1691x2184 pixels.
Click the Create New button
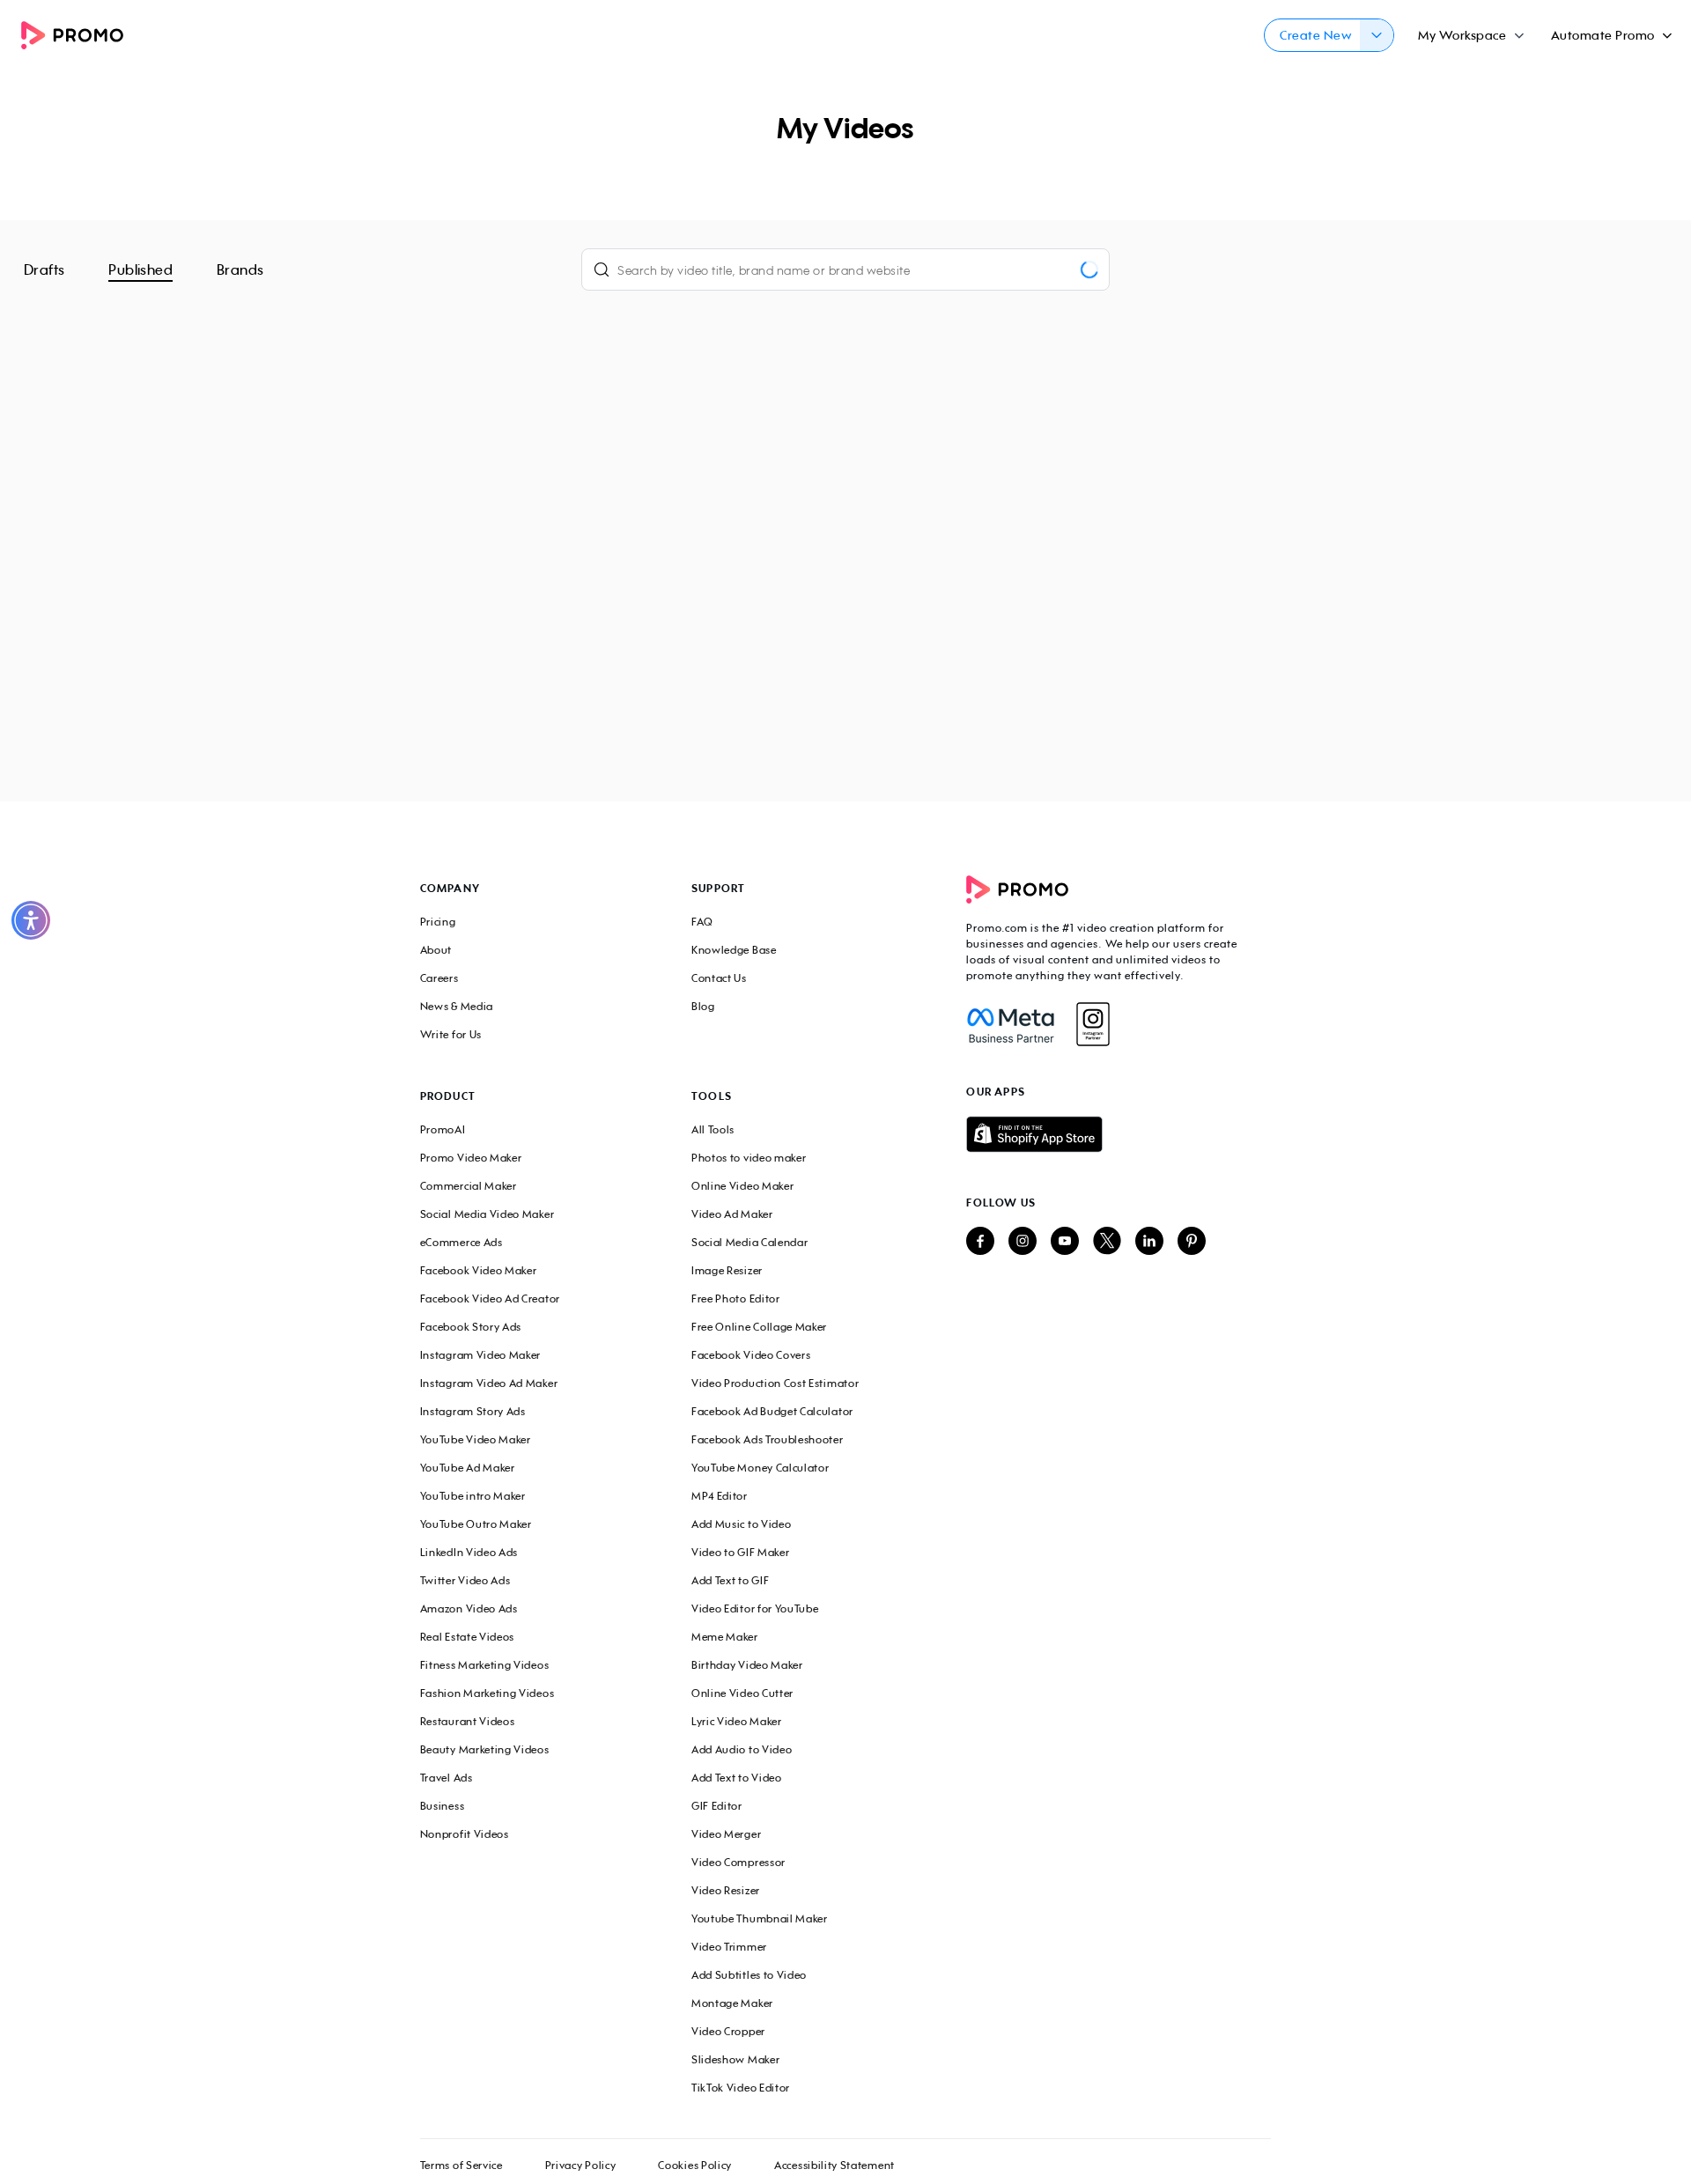1314,35
